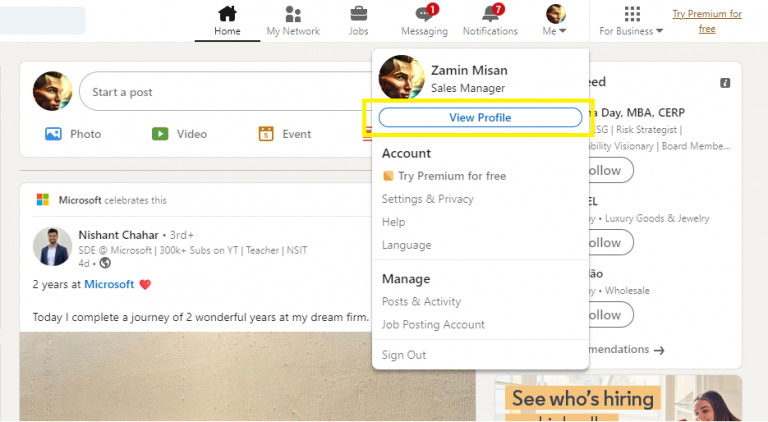Click Zamin Misan avatar in dropdown
This screenshot has height=422, width=768.
[x=402, y=77]
